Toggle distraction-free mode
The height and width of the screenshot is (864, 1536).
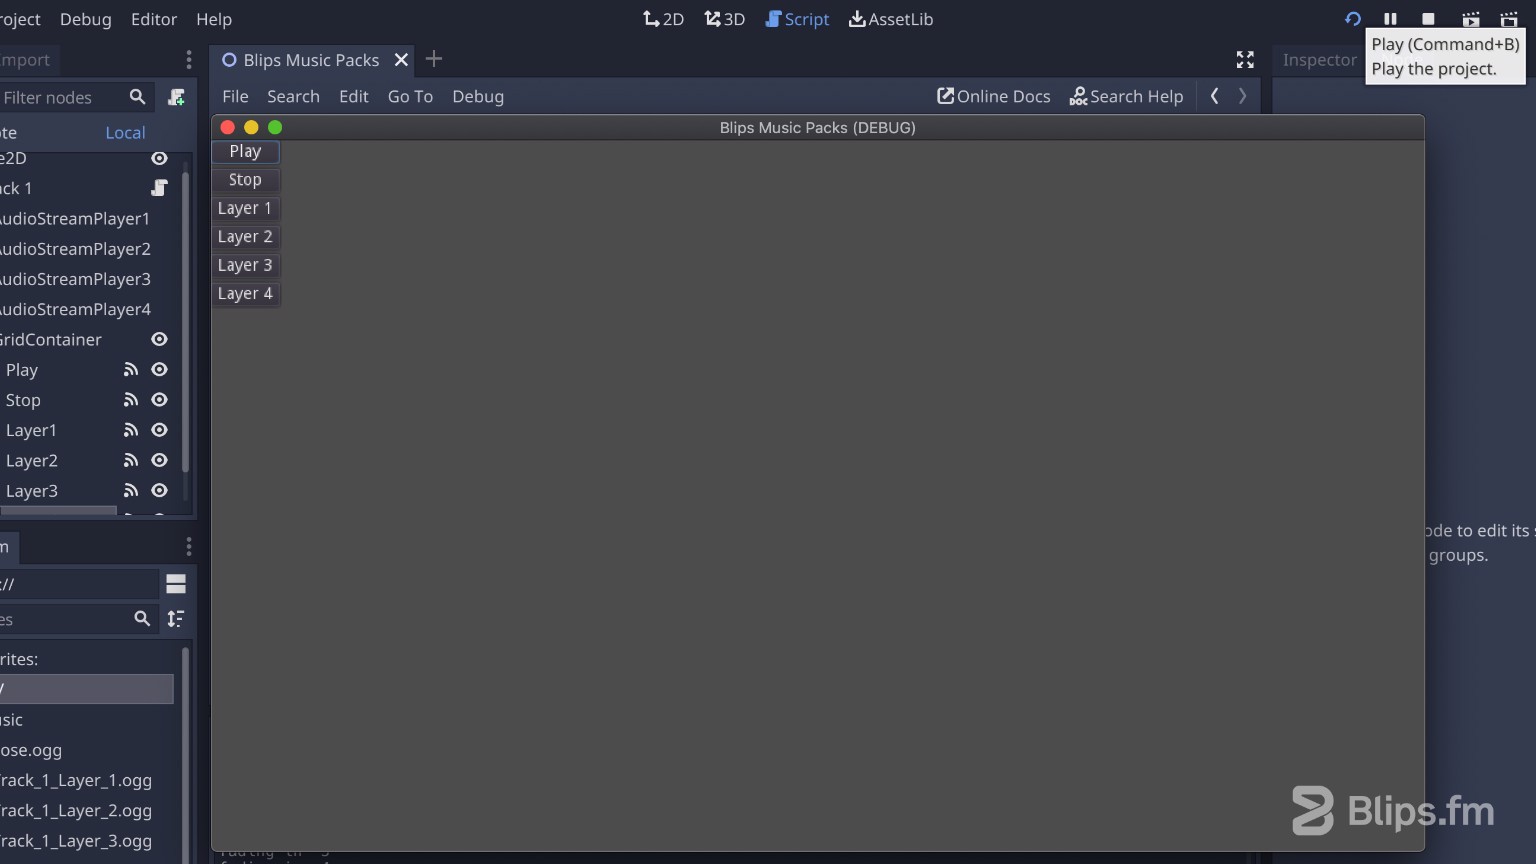pyautogui.click(x=1245, y=60)
